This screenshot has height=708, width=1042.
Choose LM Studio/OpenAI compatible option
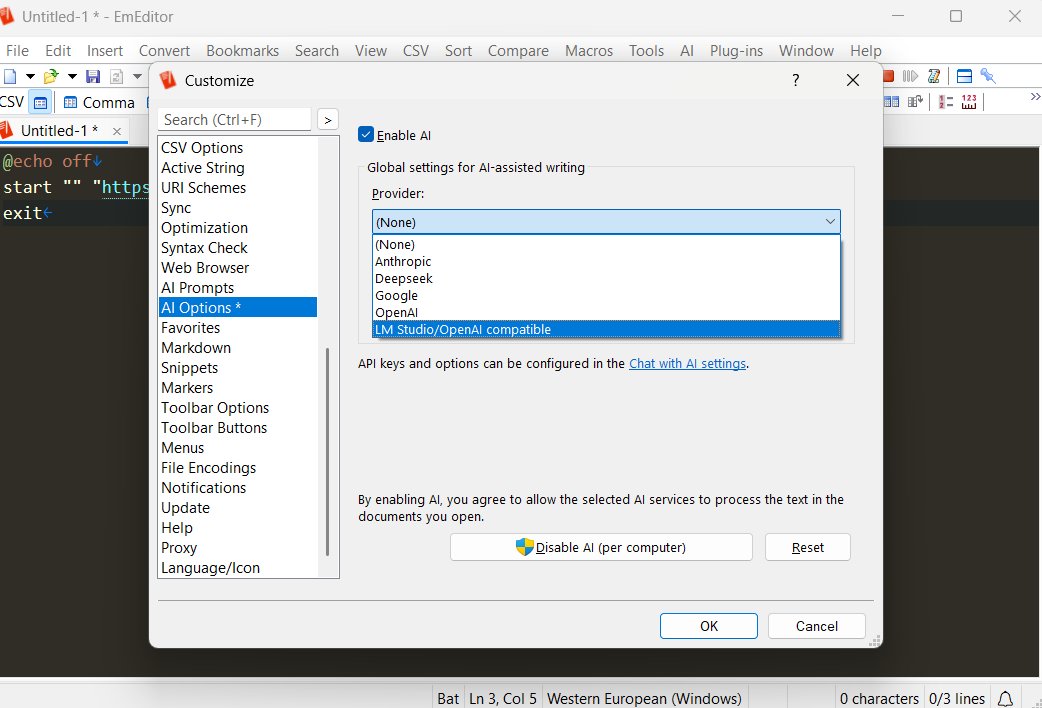click(x=606, y=329)
